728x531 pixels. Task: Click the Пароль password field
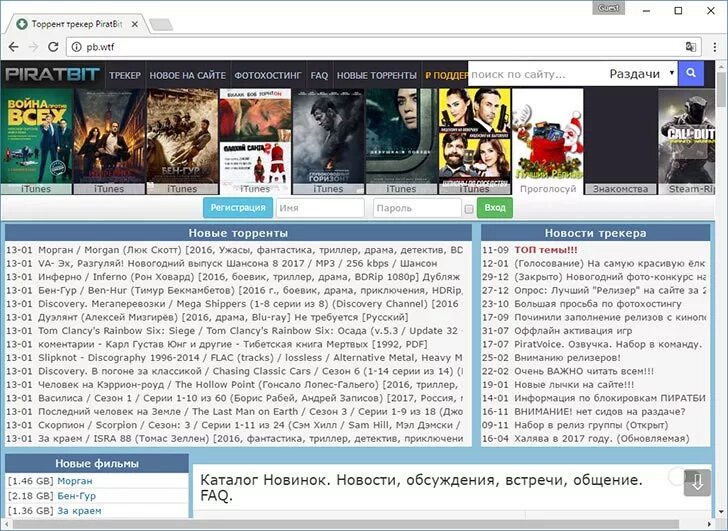click(x=417, y=208)
